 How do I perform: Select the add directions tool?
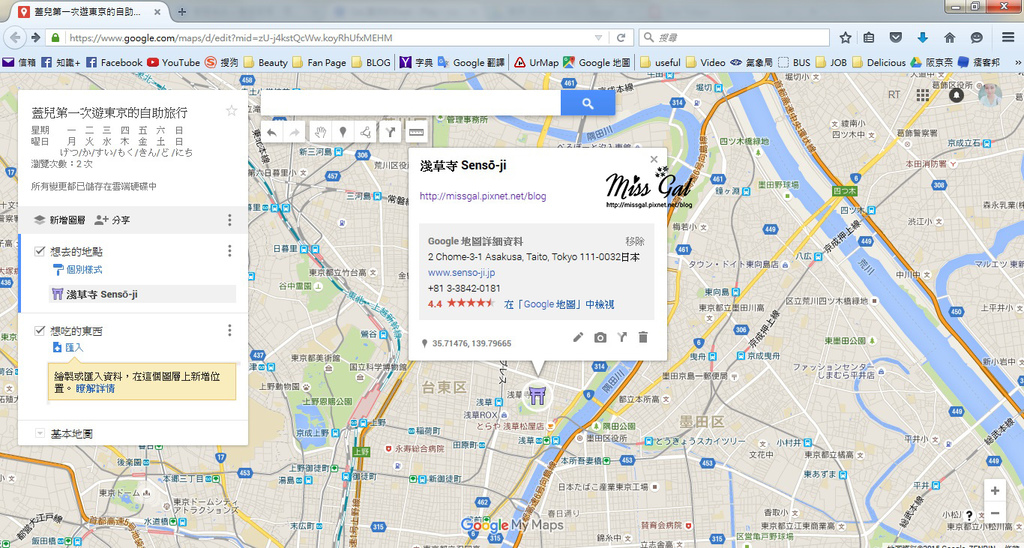(391, 133)
